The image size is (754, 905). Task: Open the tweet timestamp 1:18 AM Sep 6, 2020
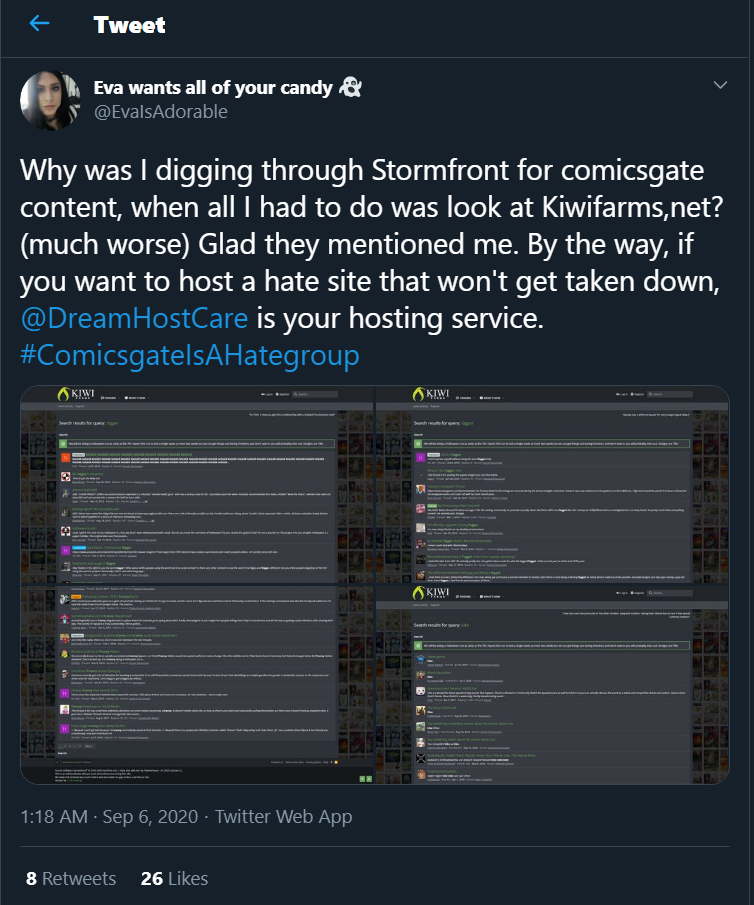[109, 817]
